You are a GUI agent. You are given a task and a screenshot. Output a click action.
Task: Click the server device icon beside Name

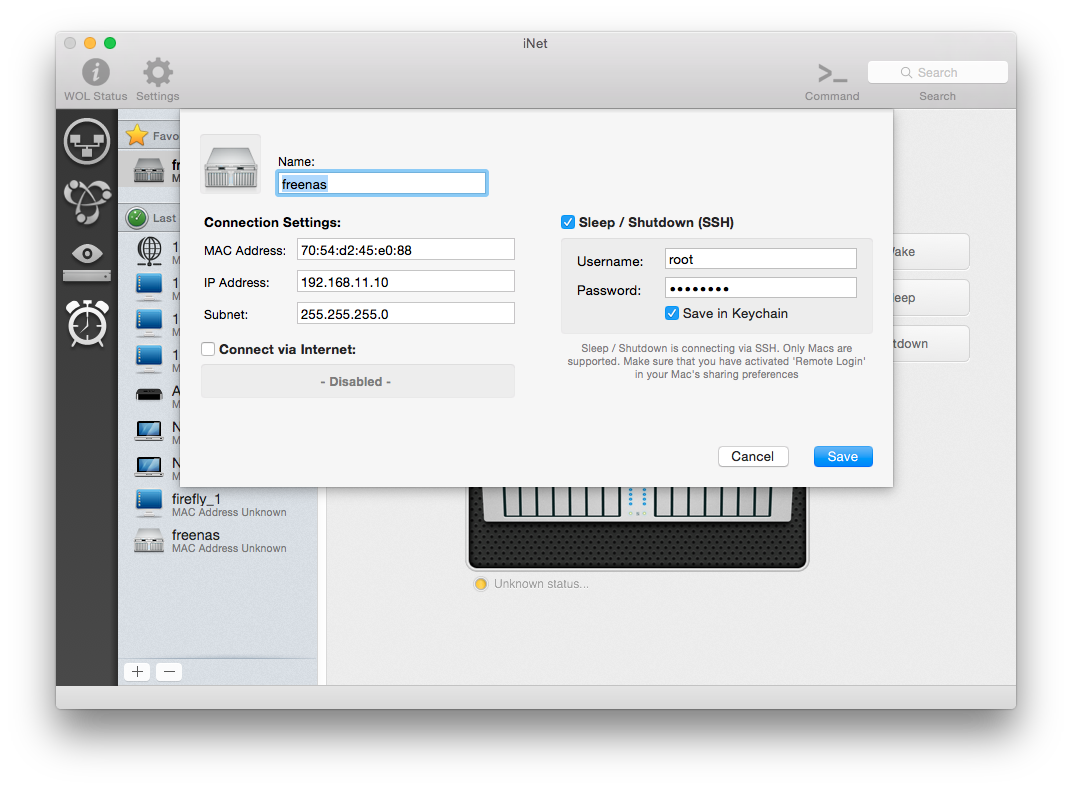[x=231, y=164]
